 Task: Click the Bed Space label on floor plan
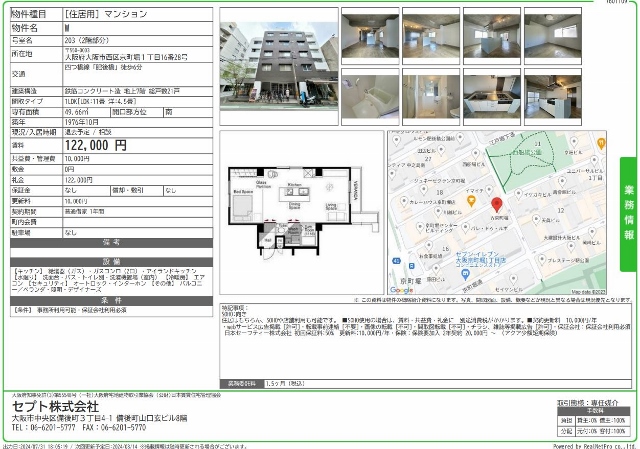pos(243,192)
